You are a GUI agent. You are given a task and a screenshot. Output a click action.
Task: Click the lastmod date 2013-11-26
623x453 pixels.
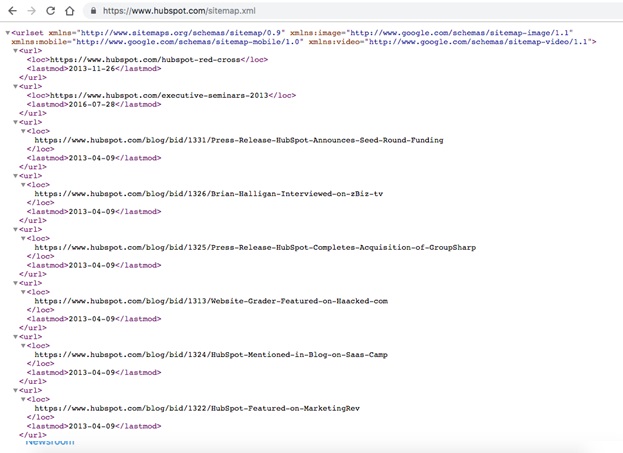[92, 69]
